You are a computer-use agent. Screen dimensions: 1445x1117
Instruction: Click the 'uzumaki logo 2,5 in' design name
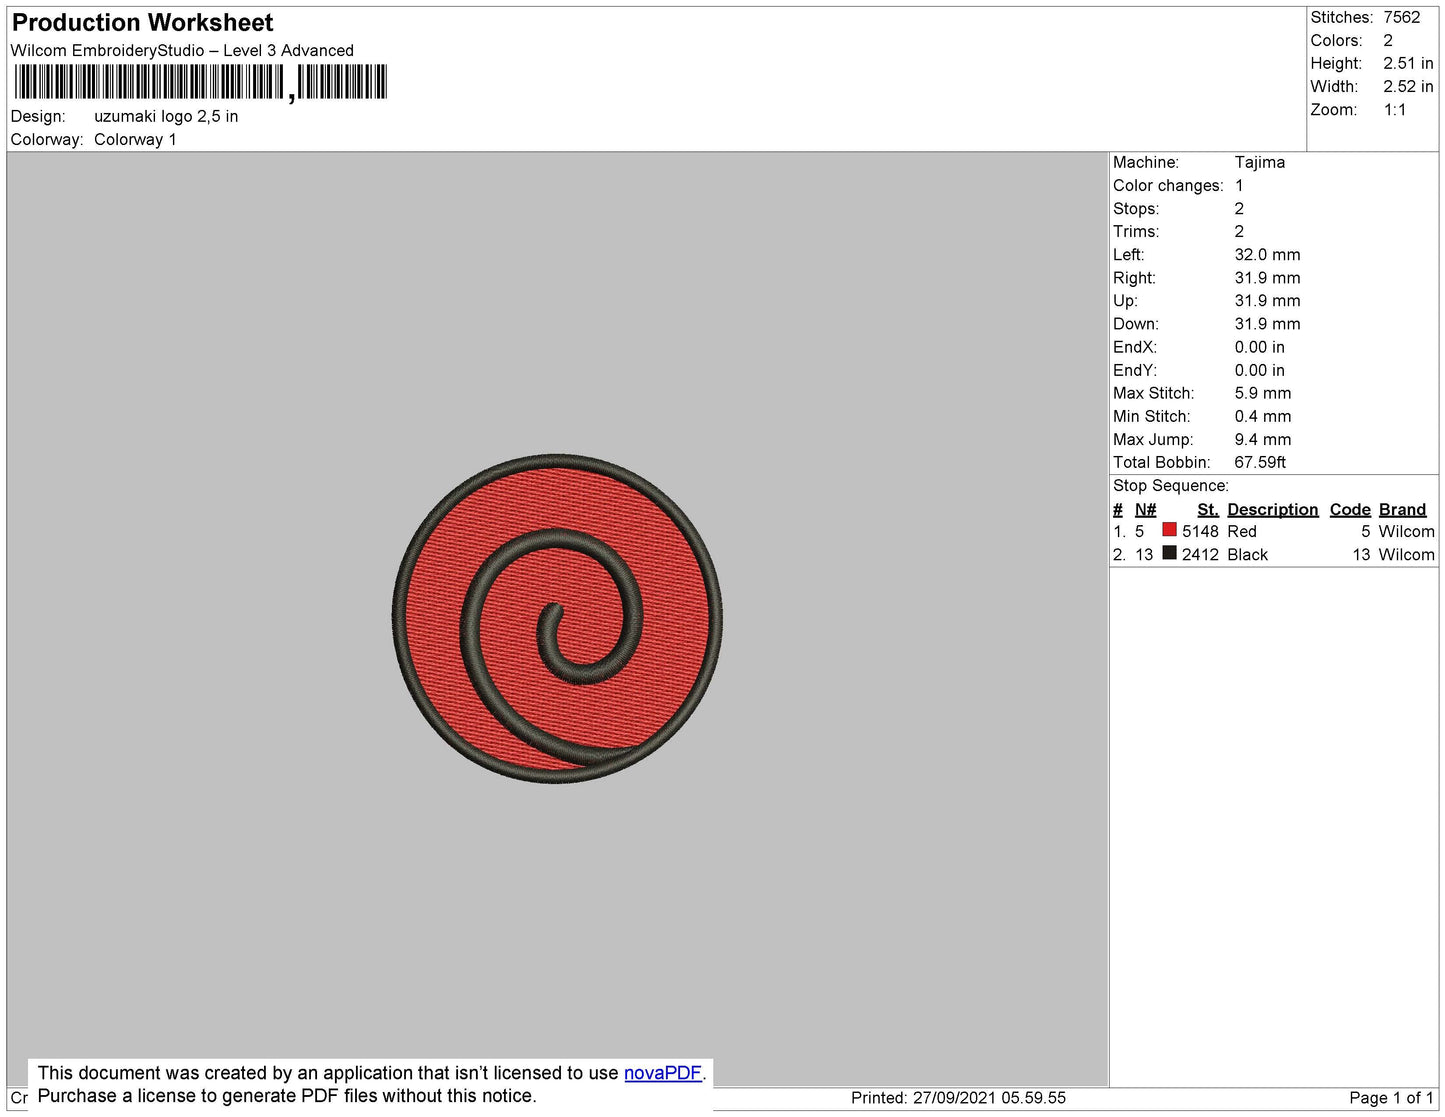pos(166,116)
